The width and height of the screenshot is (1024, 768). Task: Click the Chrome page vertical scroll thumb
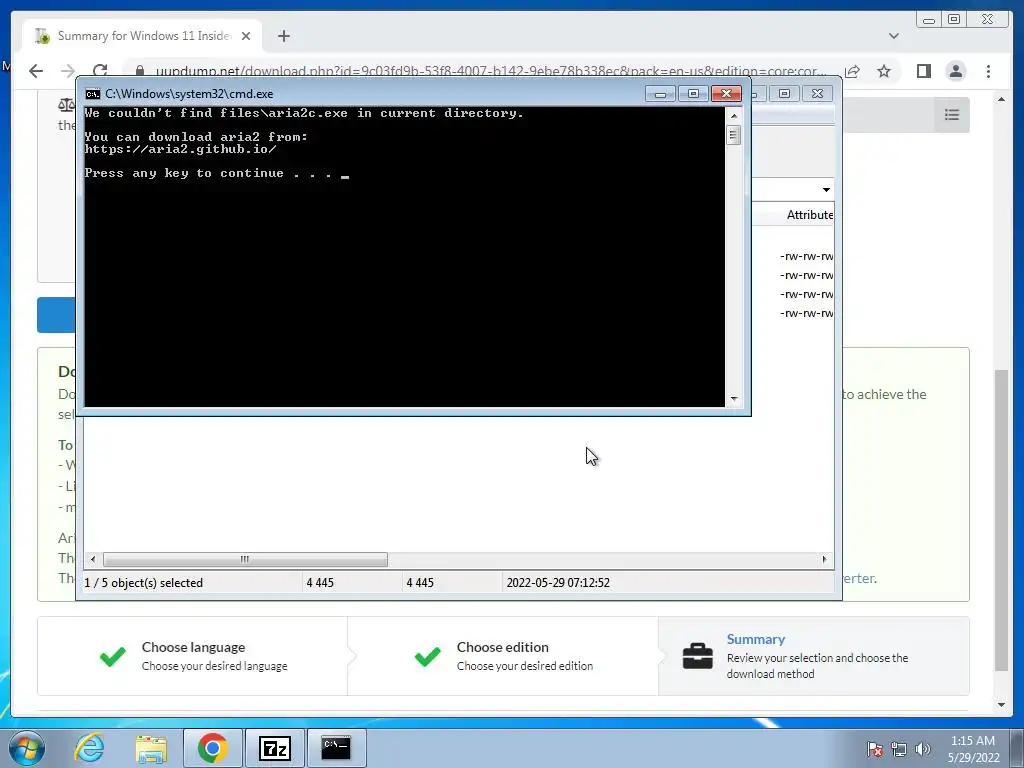pyautogui.click(x=1001, y=520)
